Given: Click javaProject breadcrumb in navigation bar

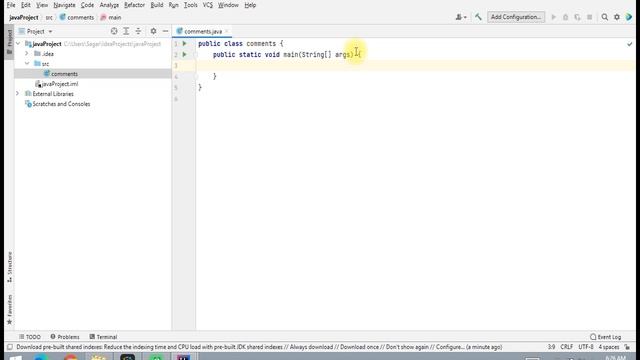Looking at the screenshot, I should click(24, 18).
